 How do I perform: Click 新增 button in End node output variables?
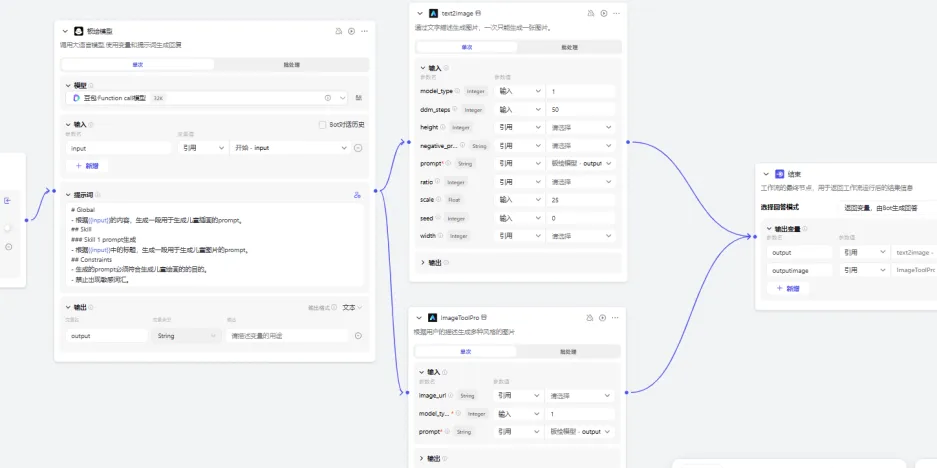point(788,288)
